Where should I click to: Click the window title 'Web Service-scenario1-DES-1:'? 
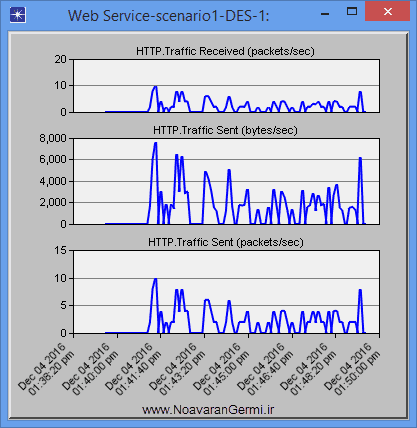click(169, 16)
